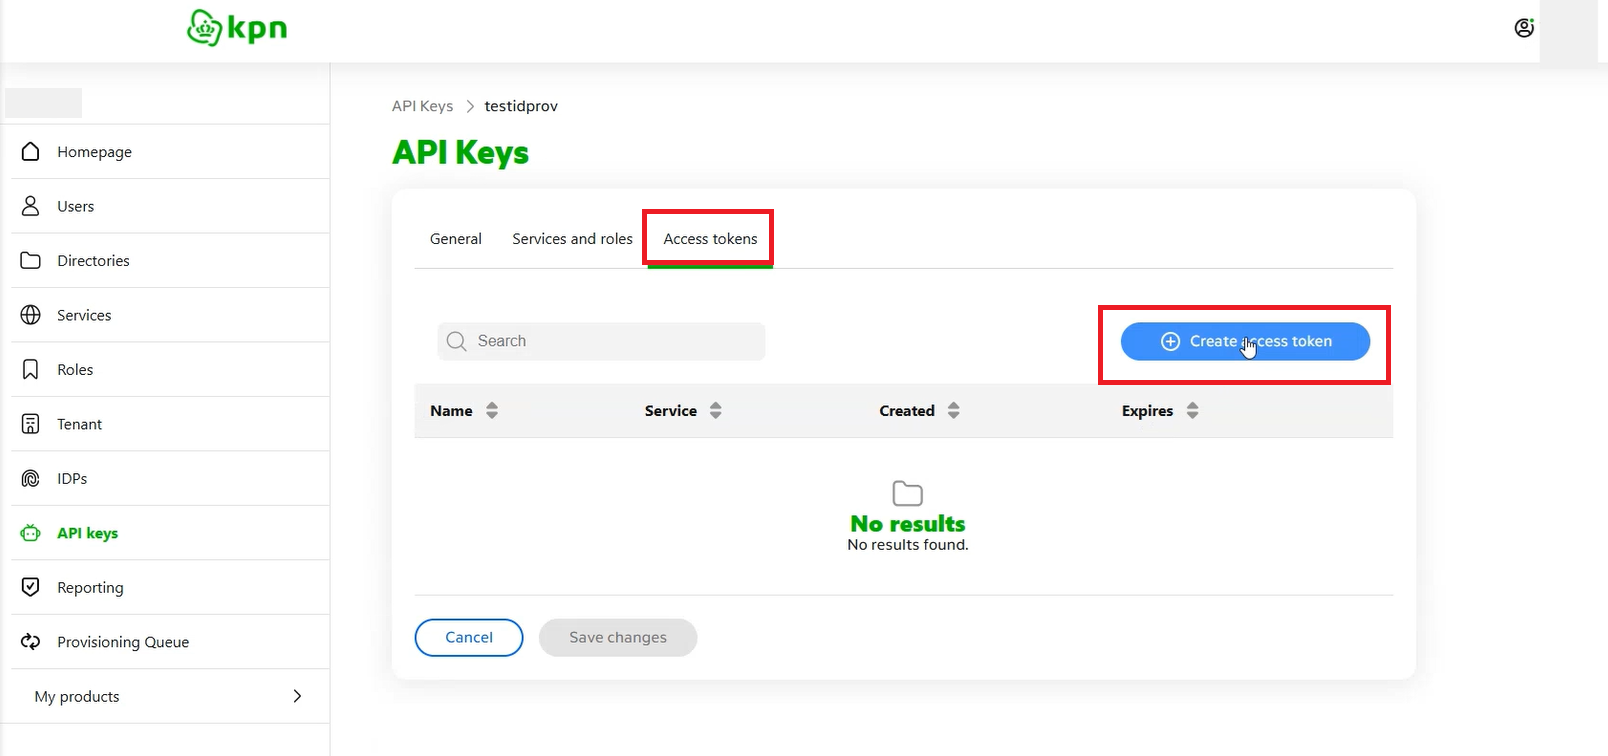Click the API keys robot icon
Screen dimensions: 1608x756
(31, 533)
